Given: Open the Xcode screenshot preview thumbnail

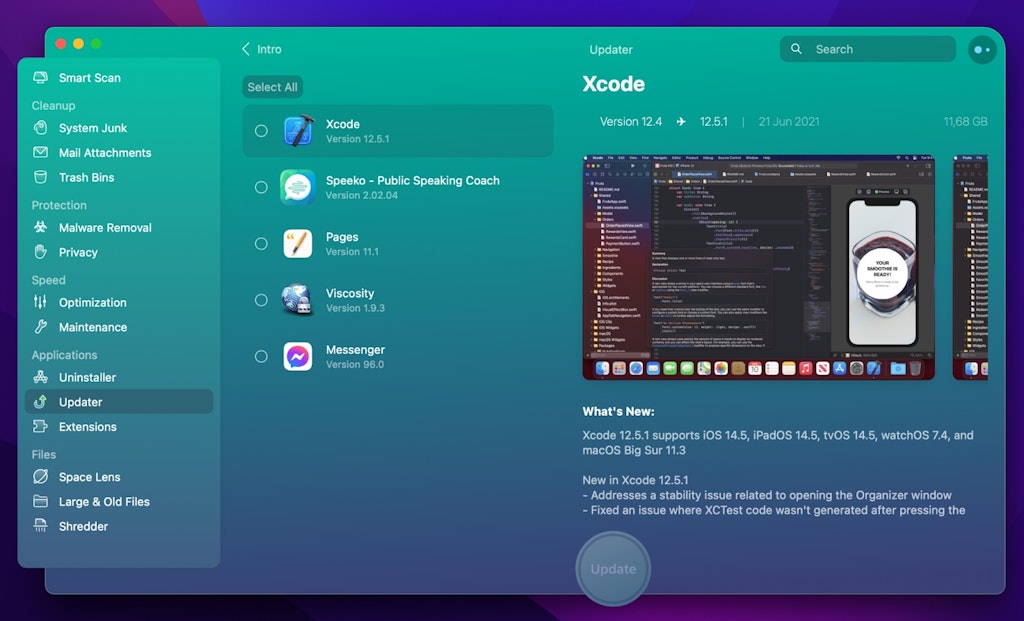Looking at the screenshot, I should tap(758, 267).
